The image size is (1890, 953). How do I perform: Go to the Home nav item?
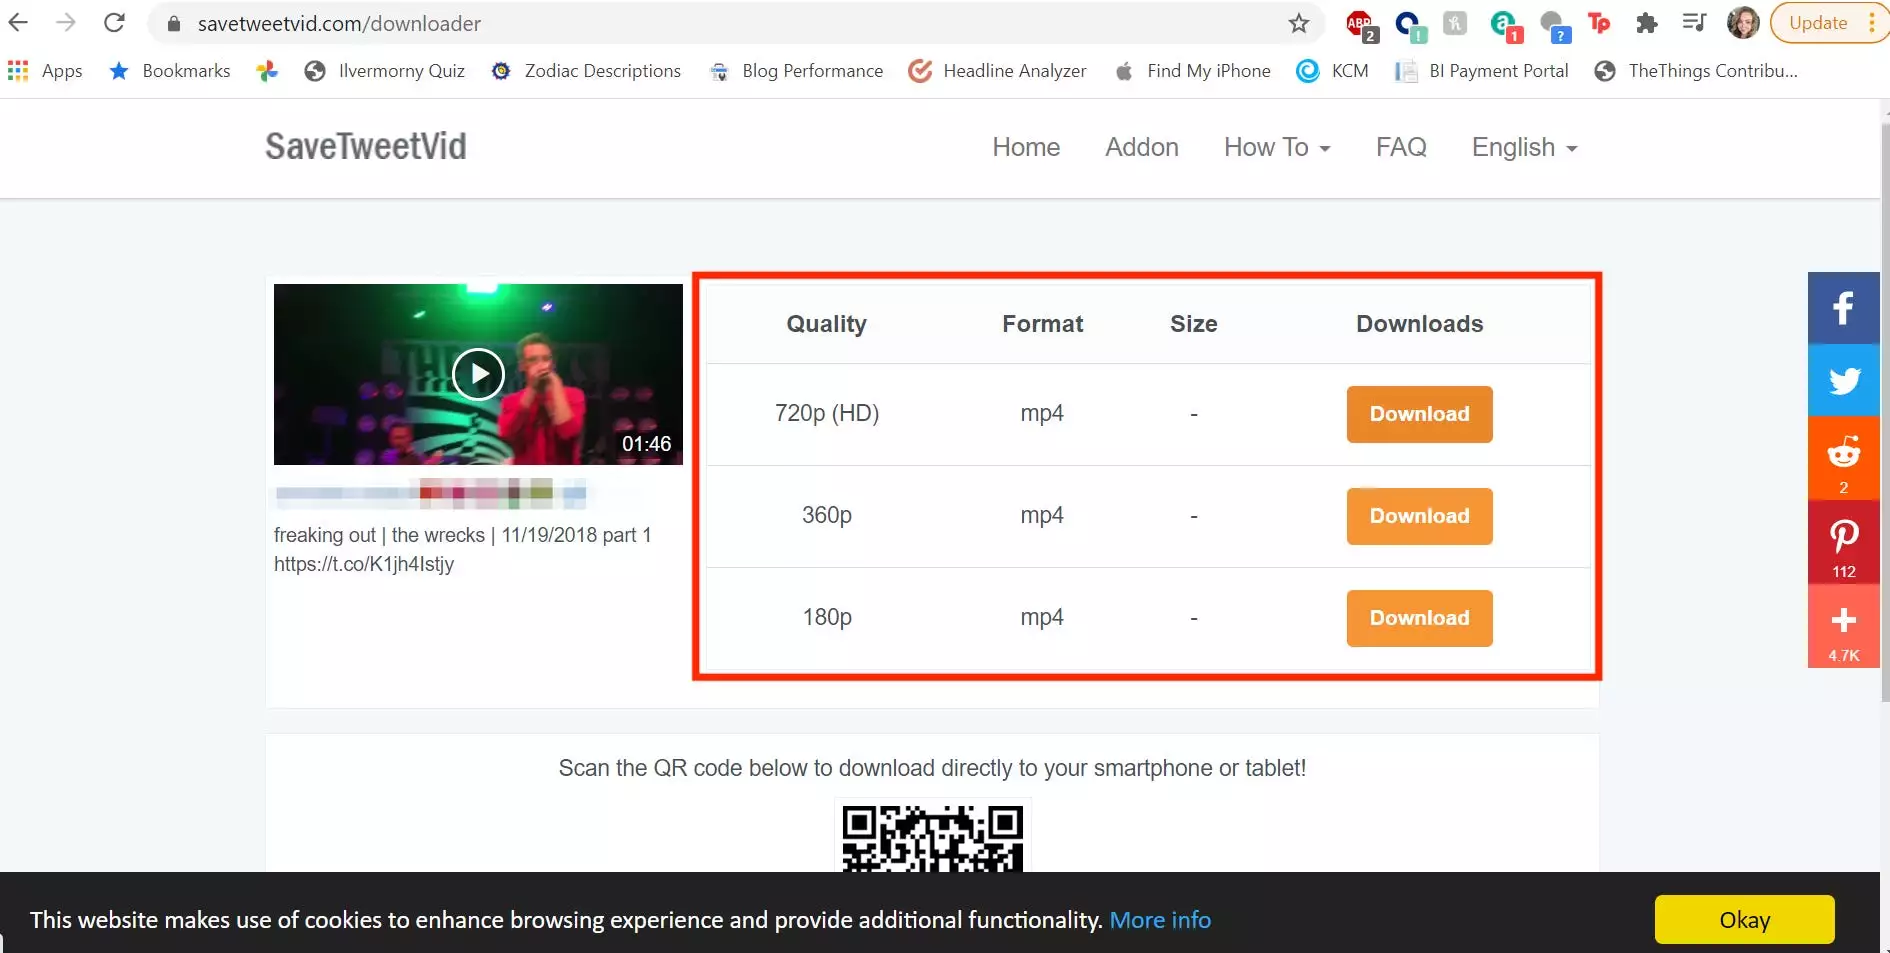(x=1026, y=147)
